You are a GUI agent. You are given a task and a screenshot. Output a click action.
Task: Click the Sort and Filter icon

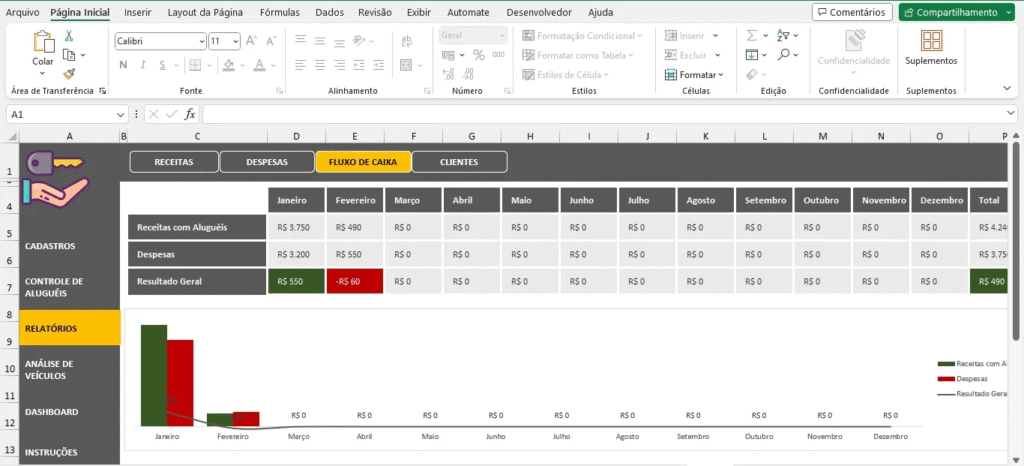pos(785,35)
